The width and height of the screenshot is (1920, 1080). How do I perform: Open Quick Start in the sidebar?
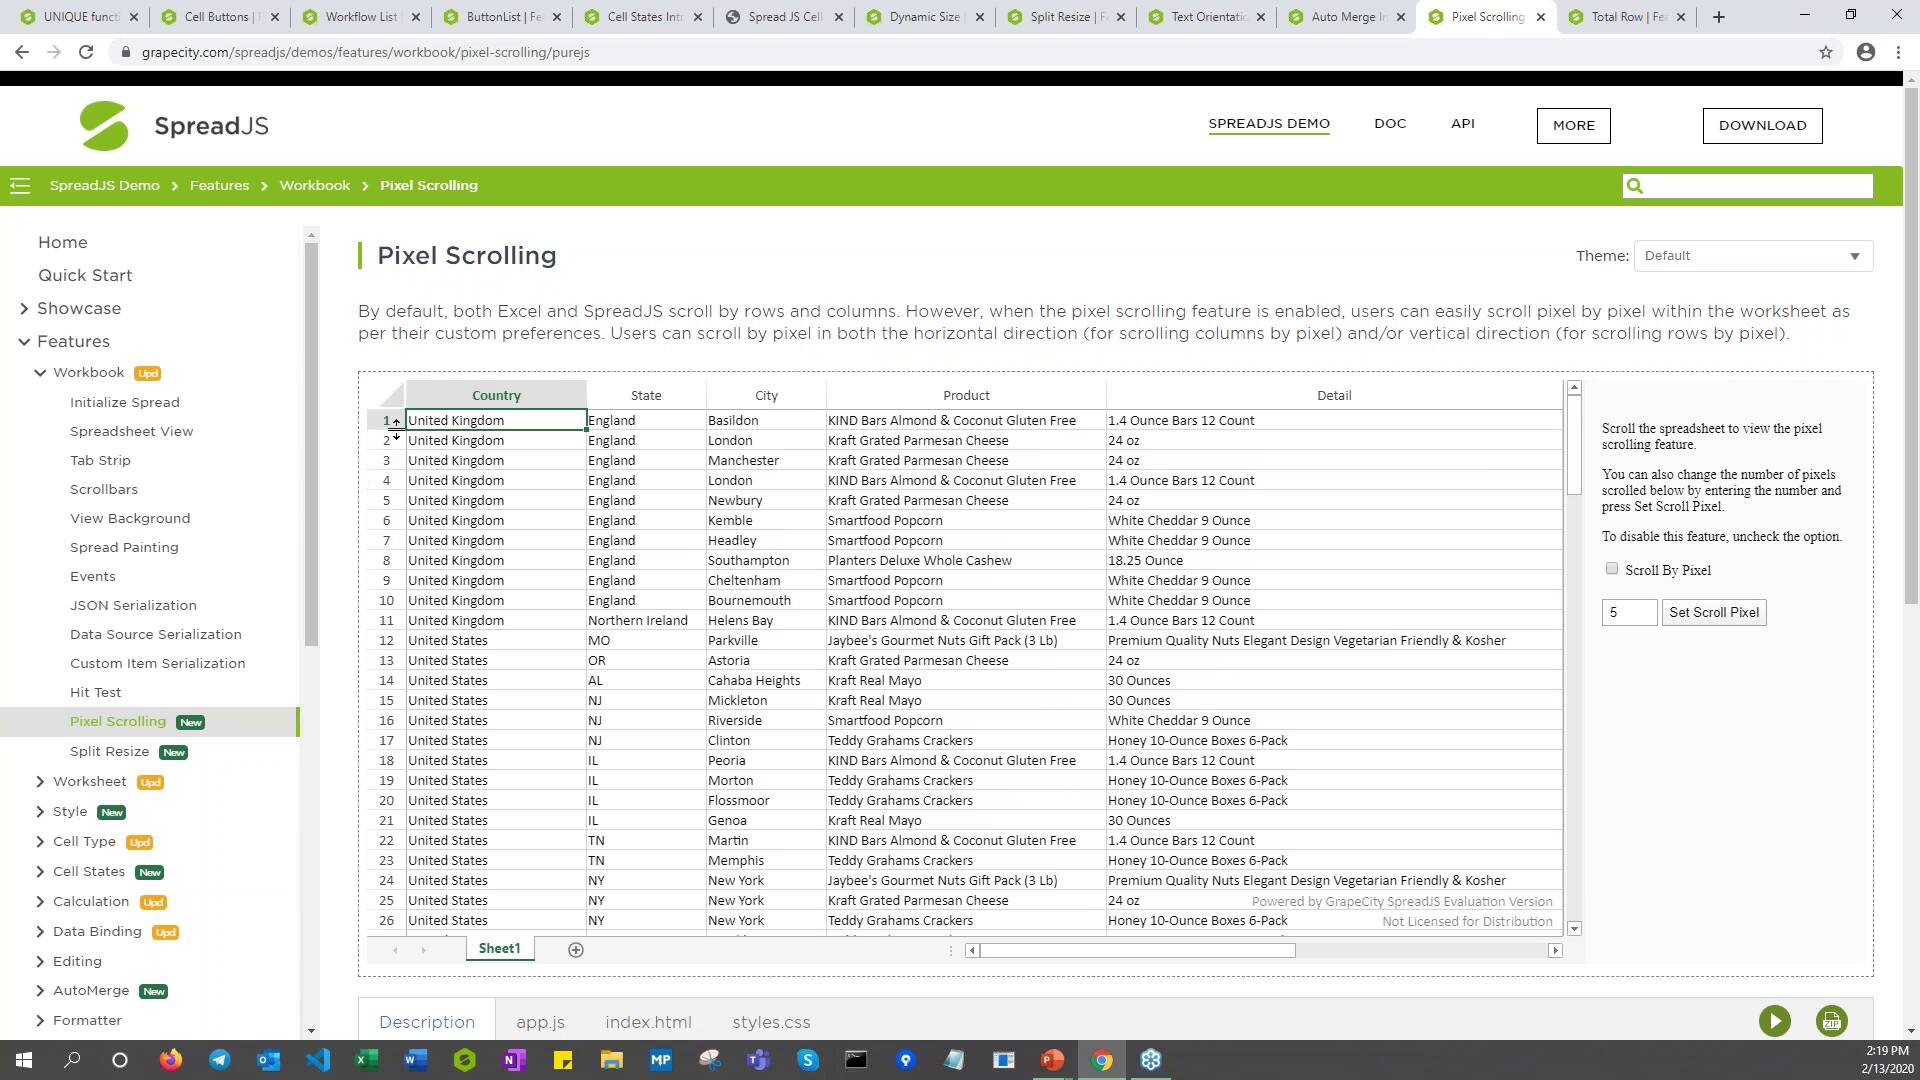(85, 276)
